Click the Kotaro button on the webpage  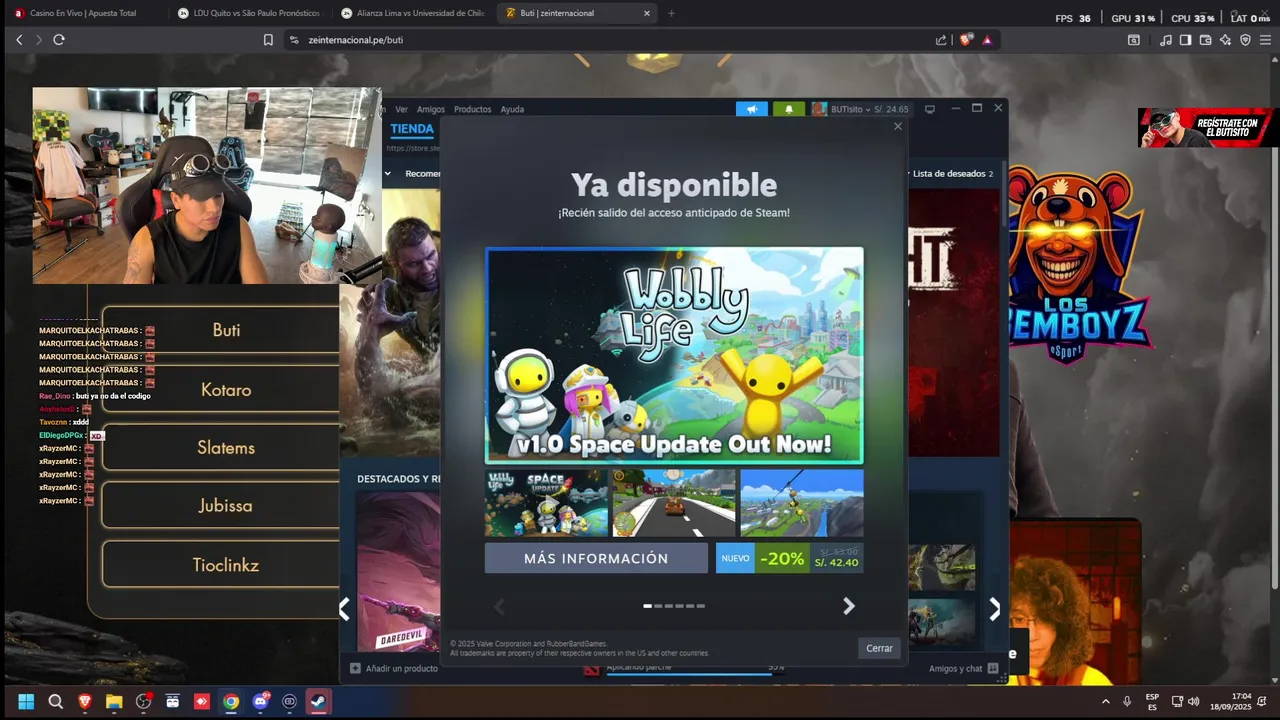[226, 390]
